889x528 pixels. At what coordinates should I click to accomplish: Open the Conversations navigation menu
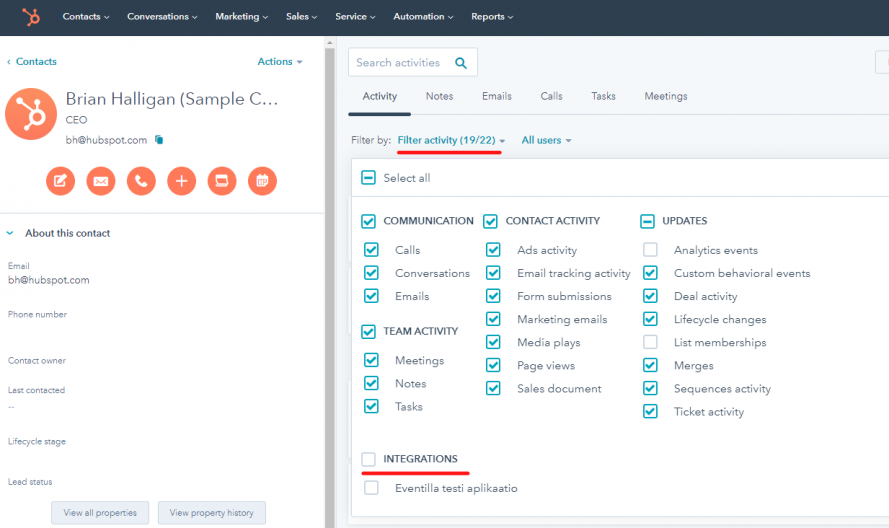(x=162, y=16)
